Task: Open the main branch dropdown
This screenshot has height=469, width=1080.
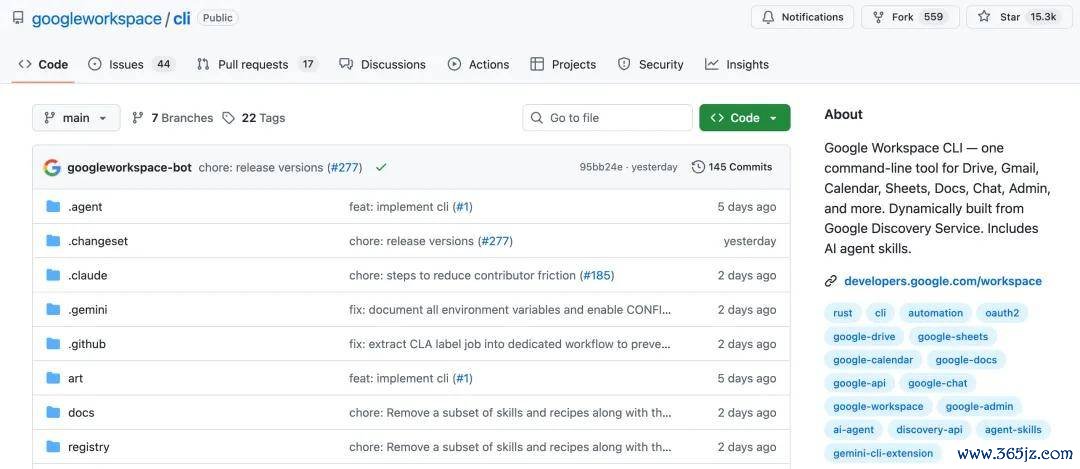Action: (76, 118)
